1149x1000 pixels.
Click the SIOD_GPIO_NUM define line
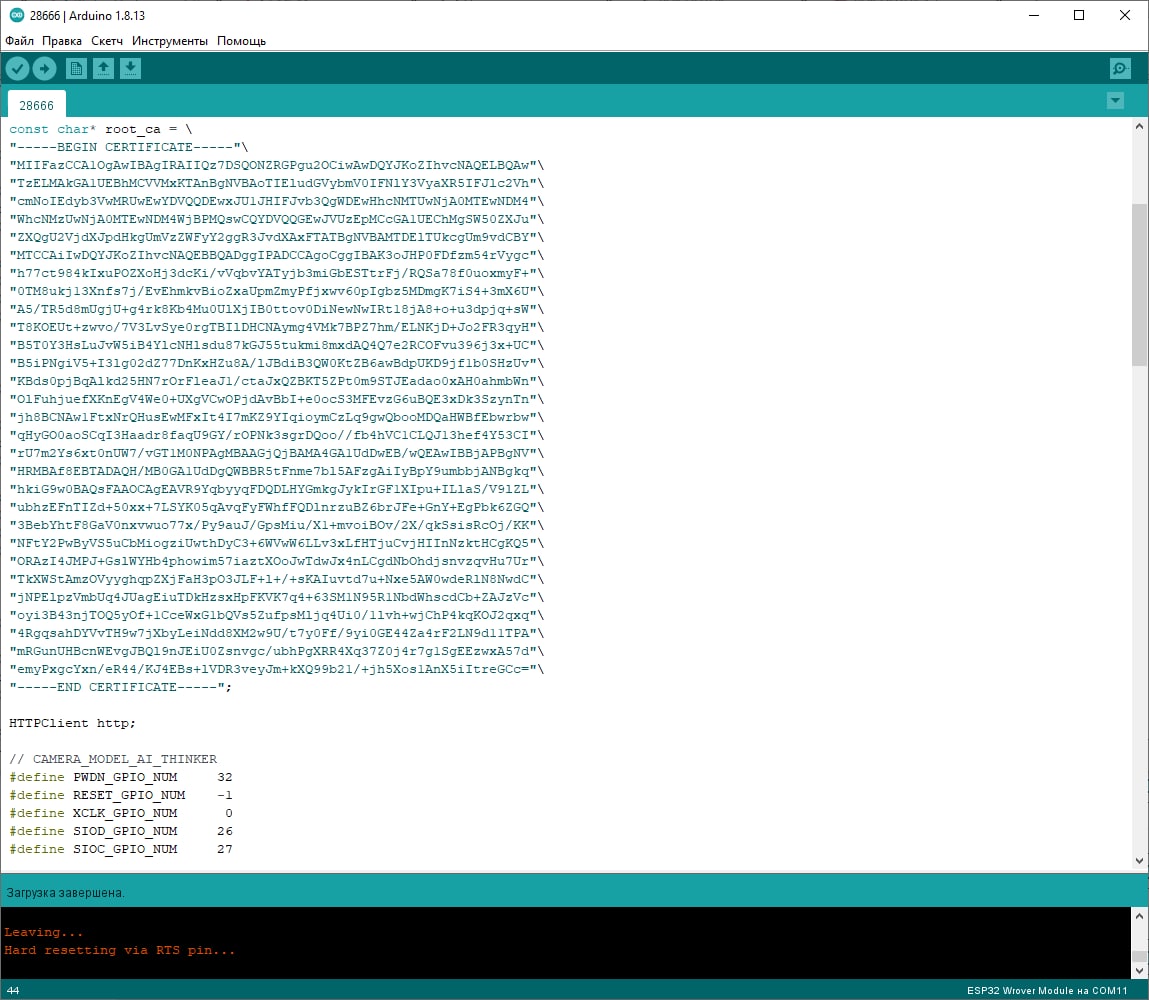tap(121, 832)
